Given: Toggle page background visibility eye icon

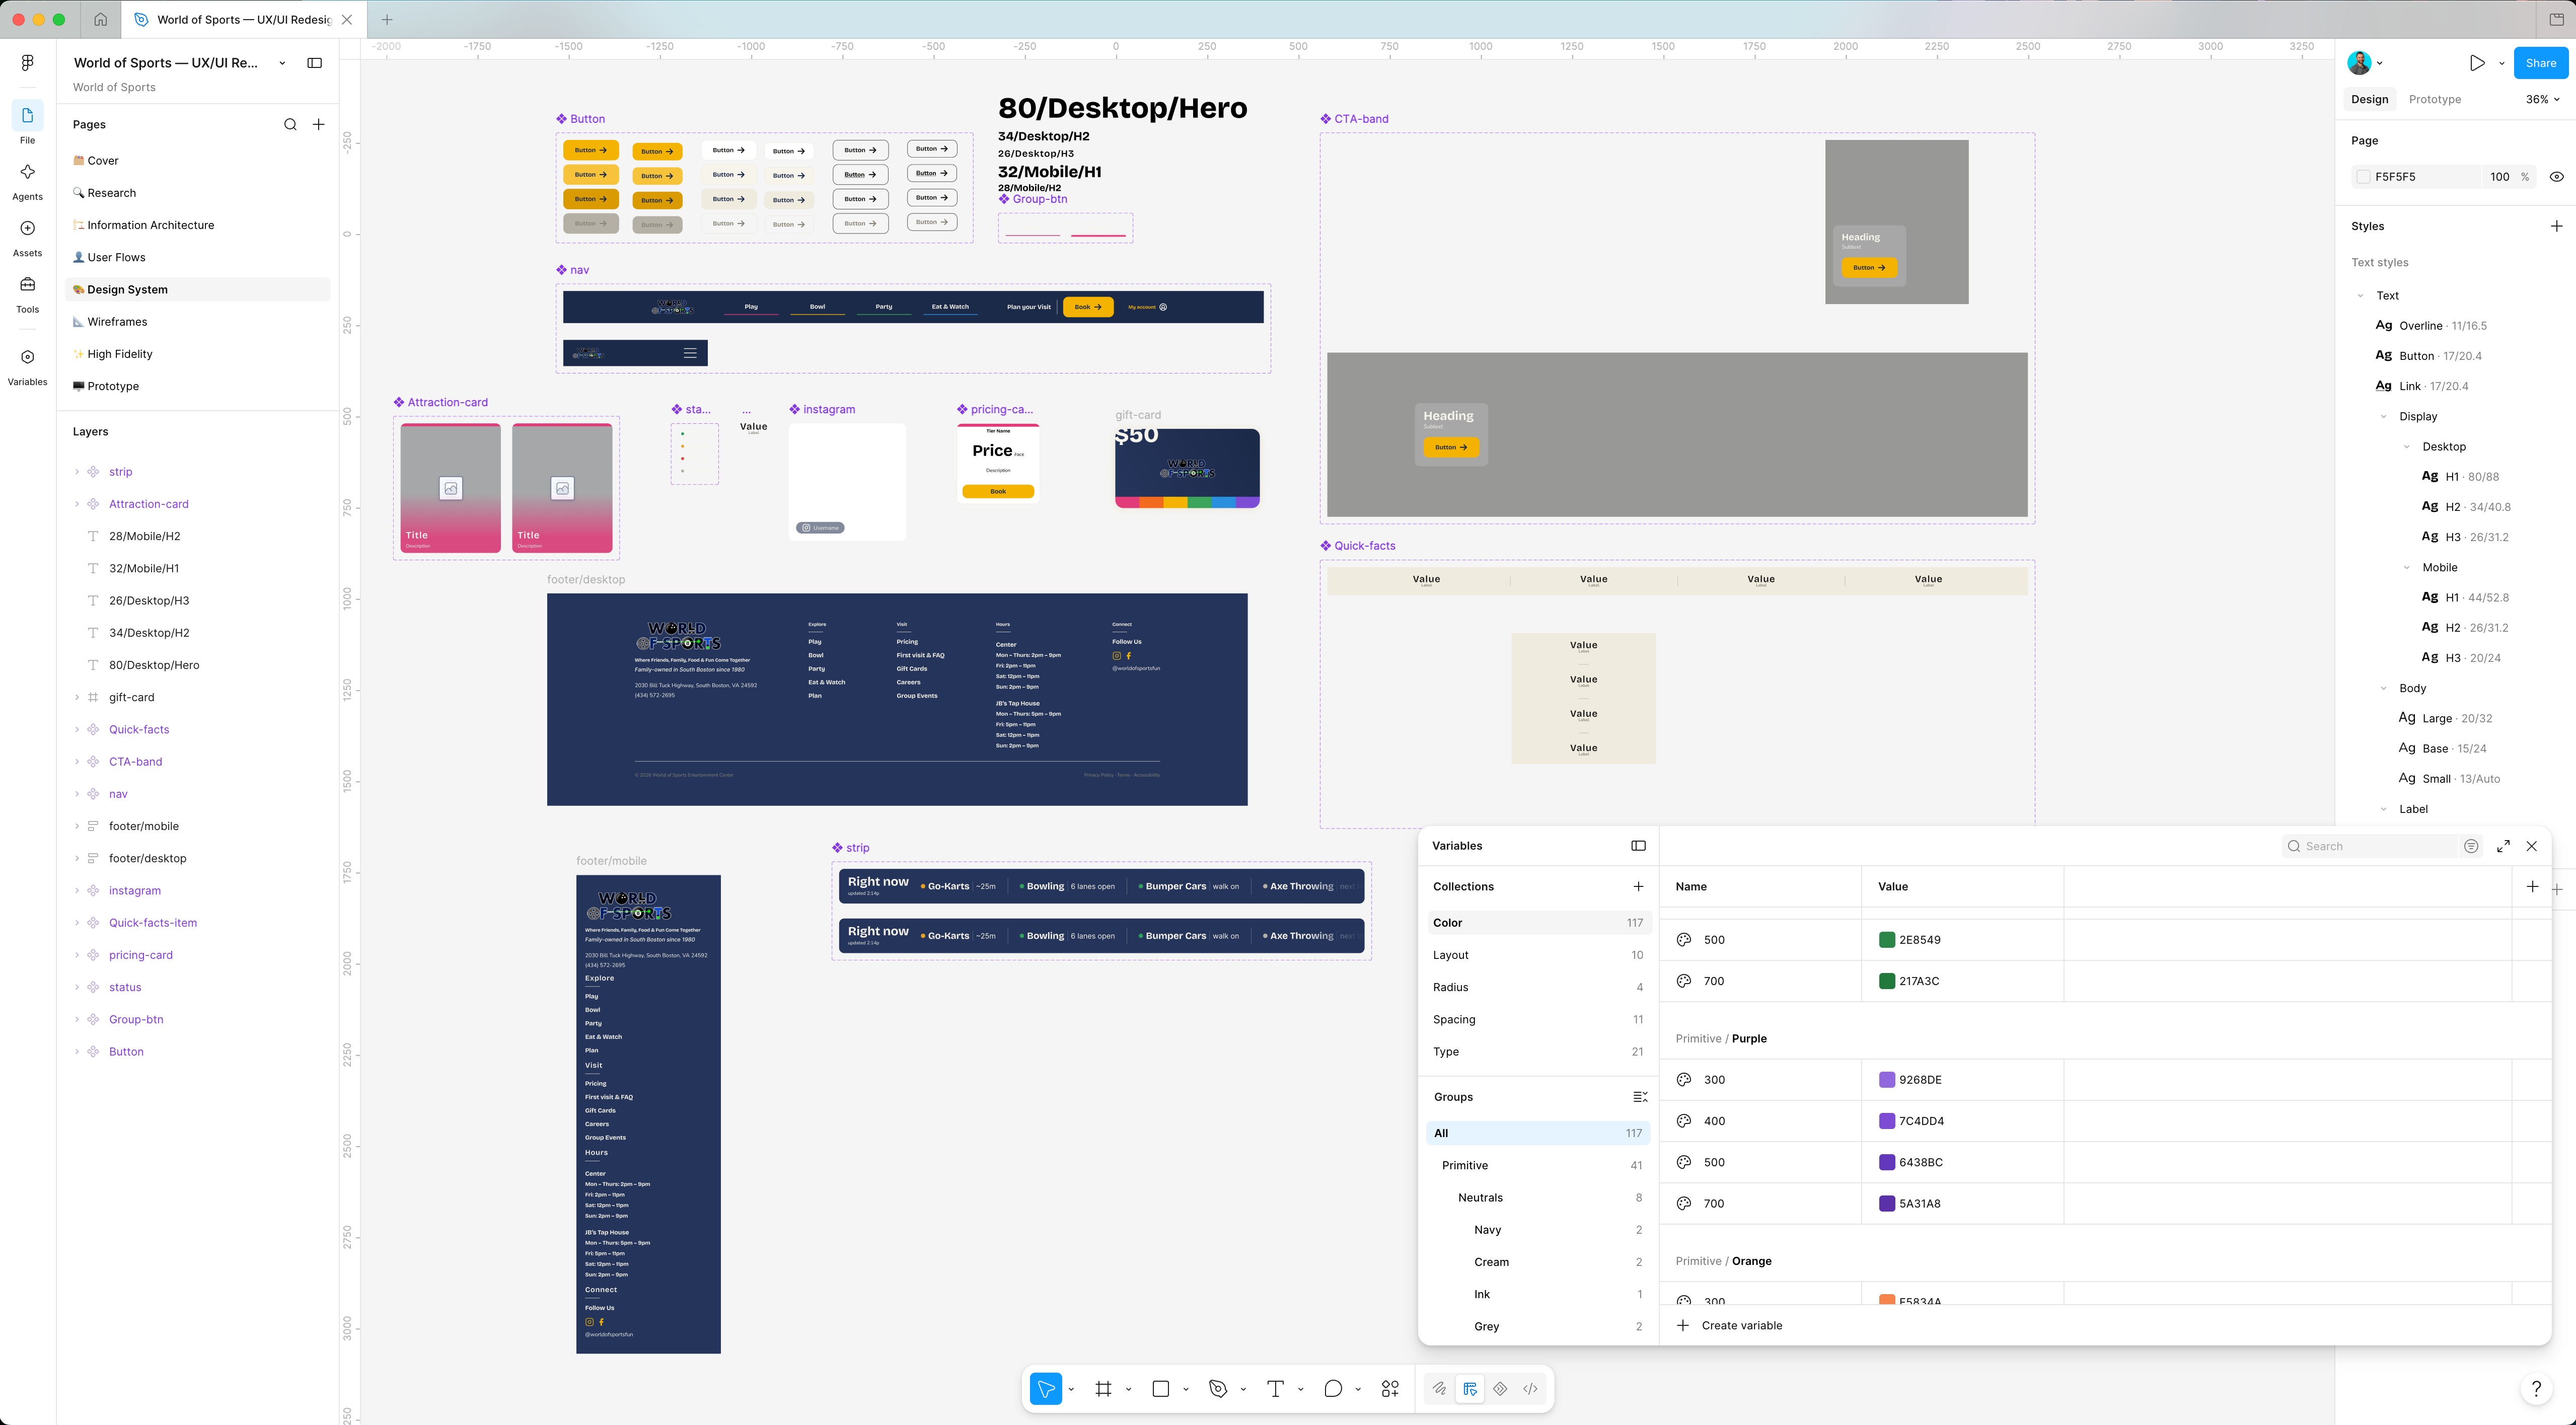Looking at the screenshot, I should [x=2556, y=177].
